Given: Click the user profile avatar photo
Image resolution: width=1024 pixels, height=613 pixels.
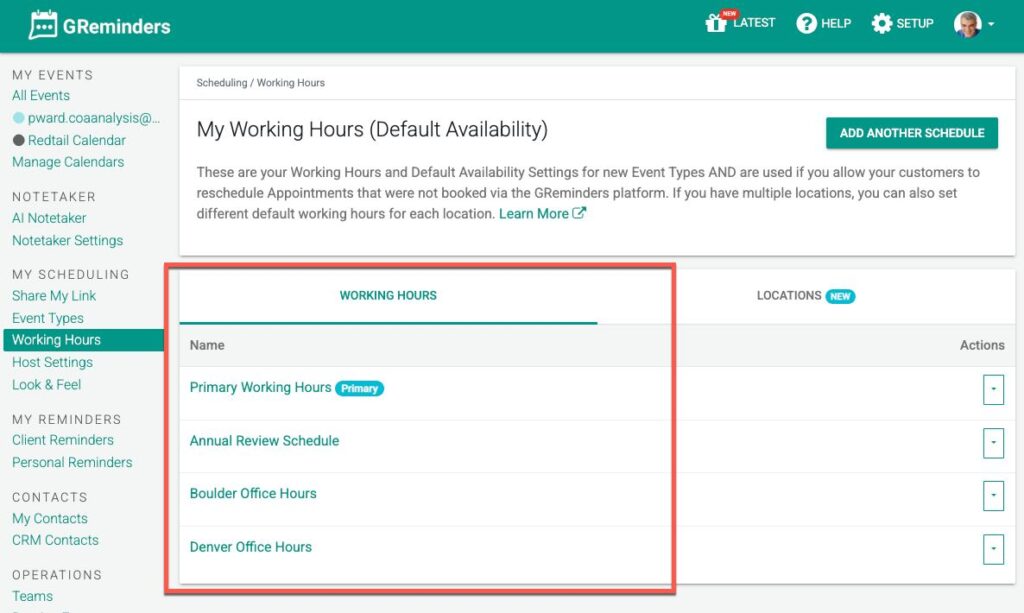Looking at the screenshot, I should click(x=967, y=24).
